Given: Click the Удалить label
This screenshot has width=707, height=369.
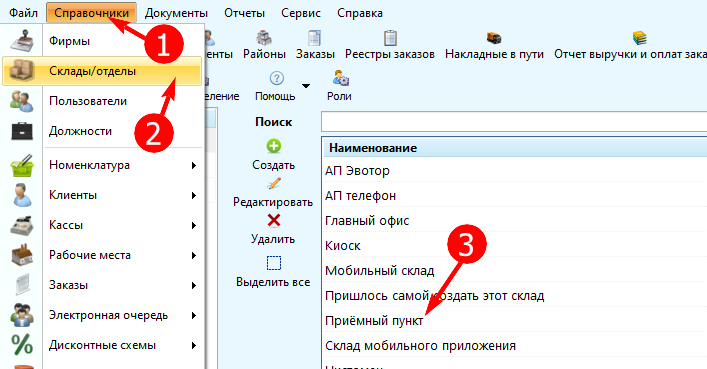Looking at the screenshot, I should click(273, 239).
